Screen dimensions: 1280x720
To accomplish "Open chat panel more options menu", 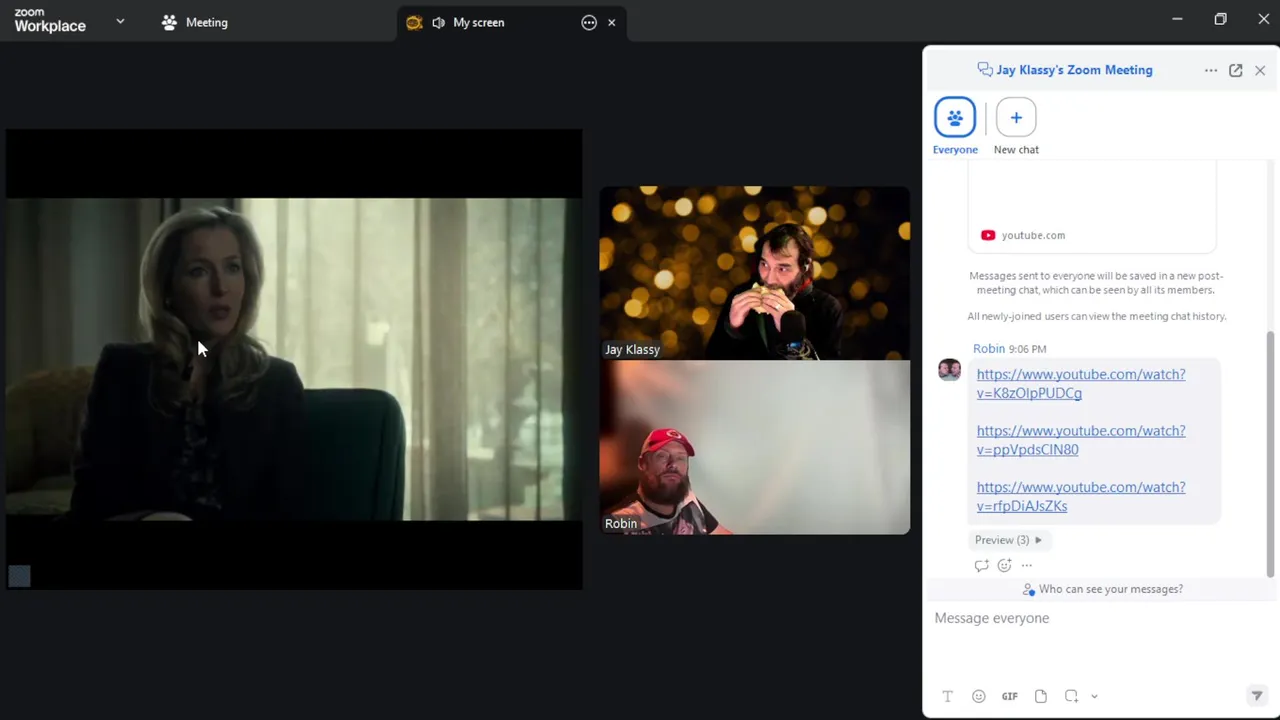I will click(x=1211, y=70).
